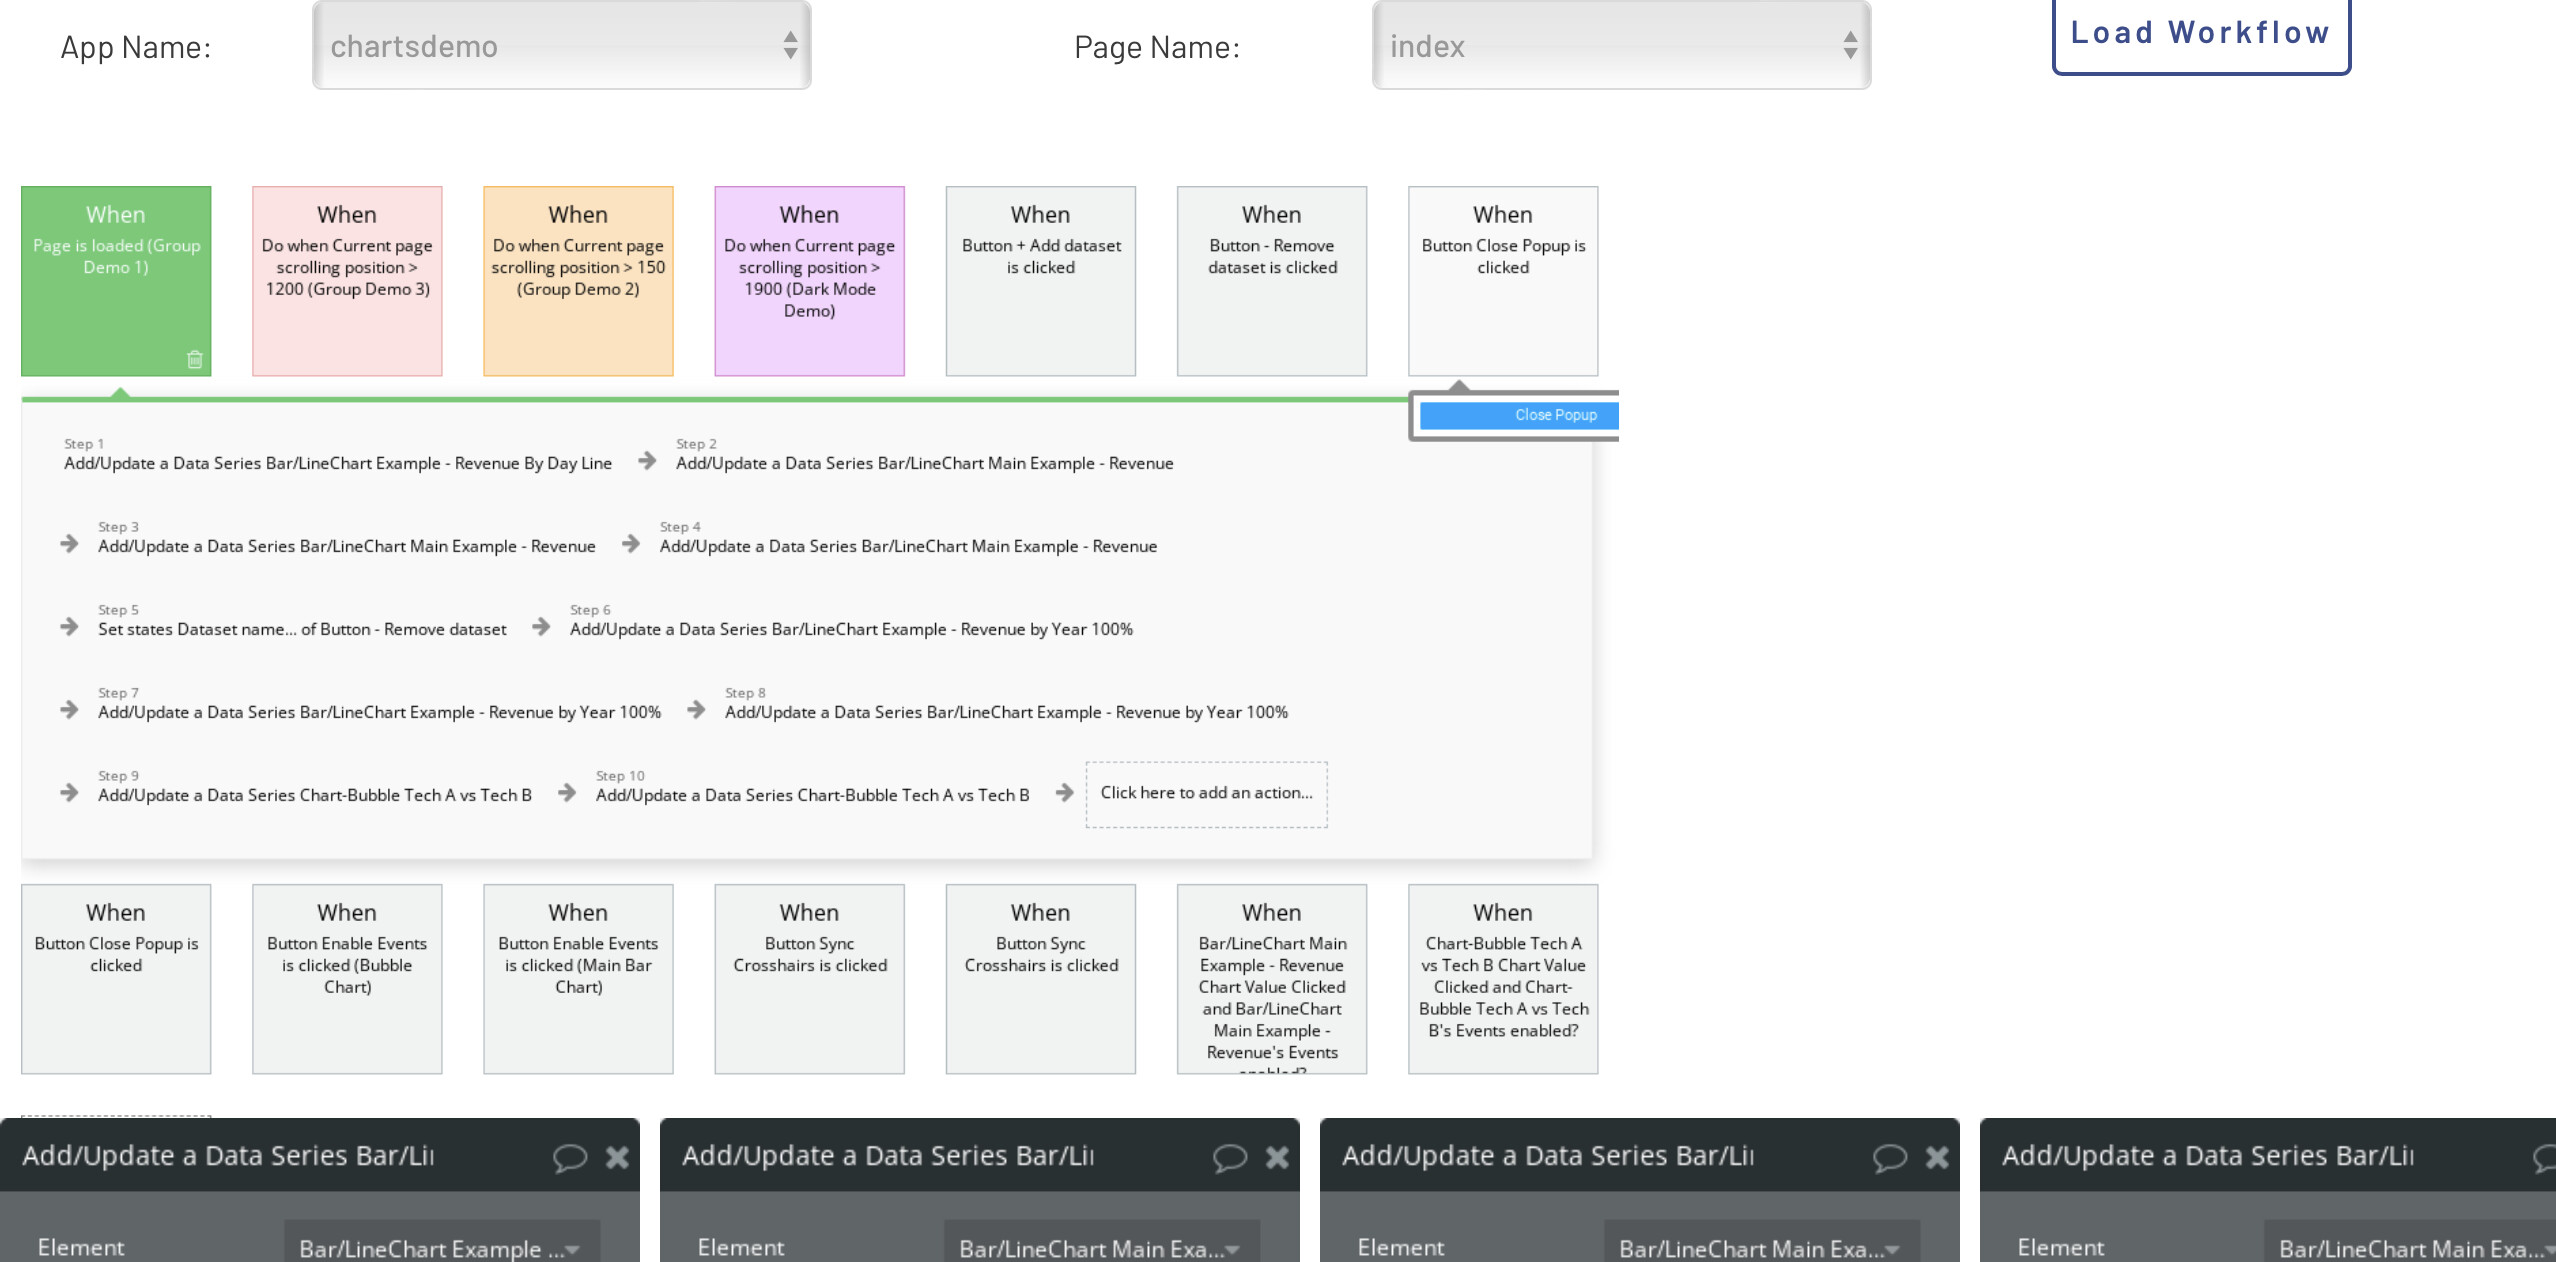Screen dimensions: 2556x1262
Task: Click the blue Close Popup action
Action: point(1518,415)
